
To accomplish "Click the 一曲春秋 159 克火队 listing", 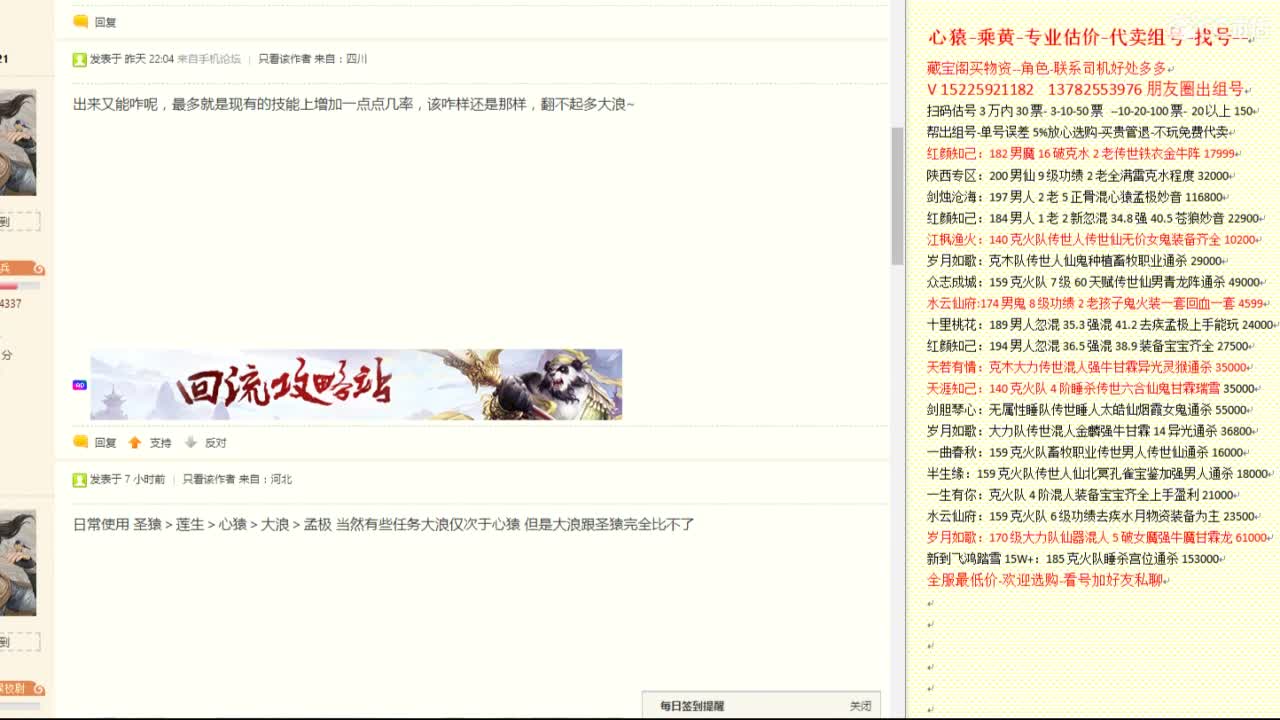I will [x=1085, y=452].
